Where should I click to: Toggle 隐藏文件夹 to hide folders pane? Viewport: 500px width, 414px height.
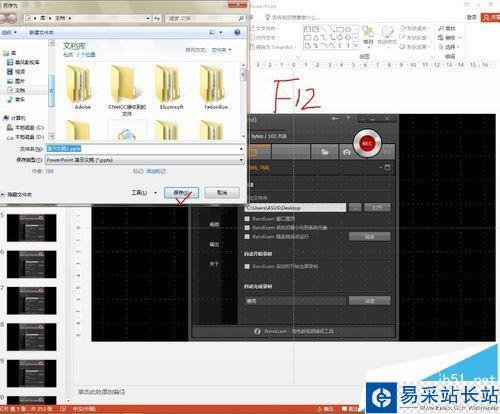click(x=17, y=194)
